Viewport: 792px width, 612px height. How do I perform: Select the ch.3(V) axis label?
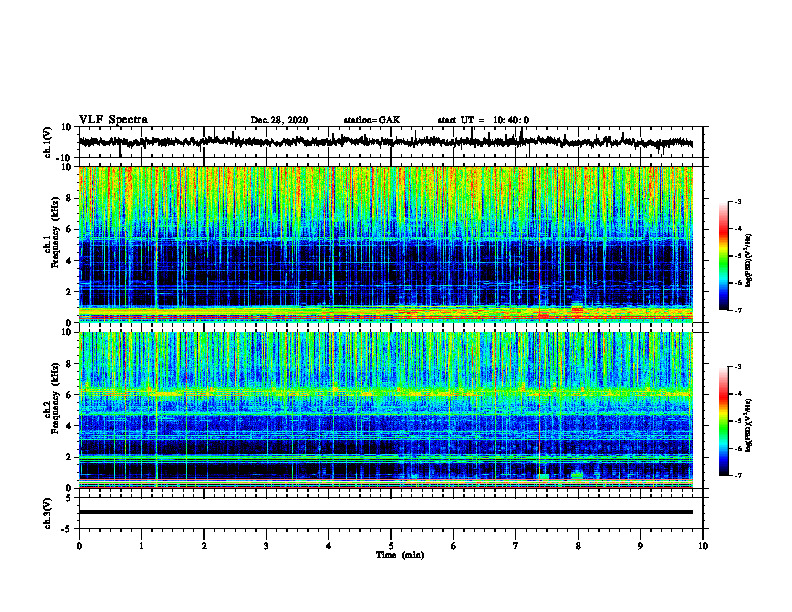pyautogui.click(x=48, y=513)
